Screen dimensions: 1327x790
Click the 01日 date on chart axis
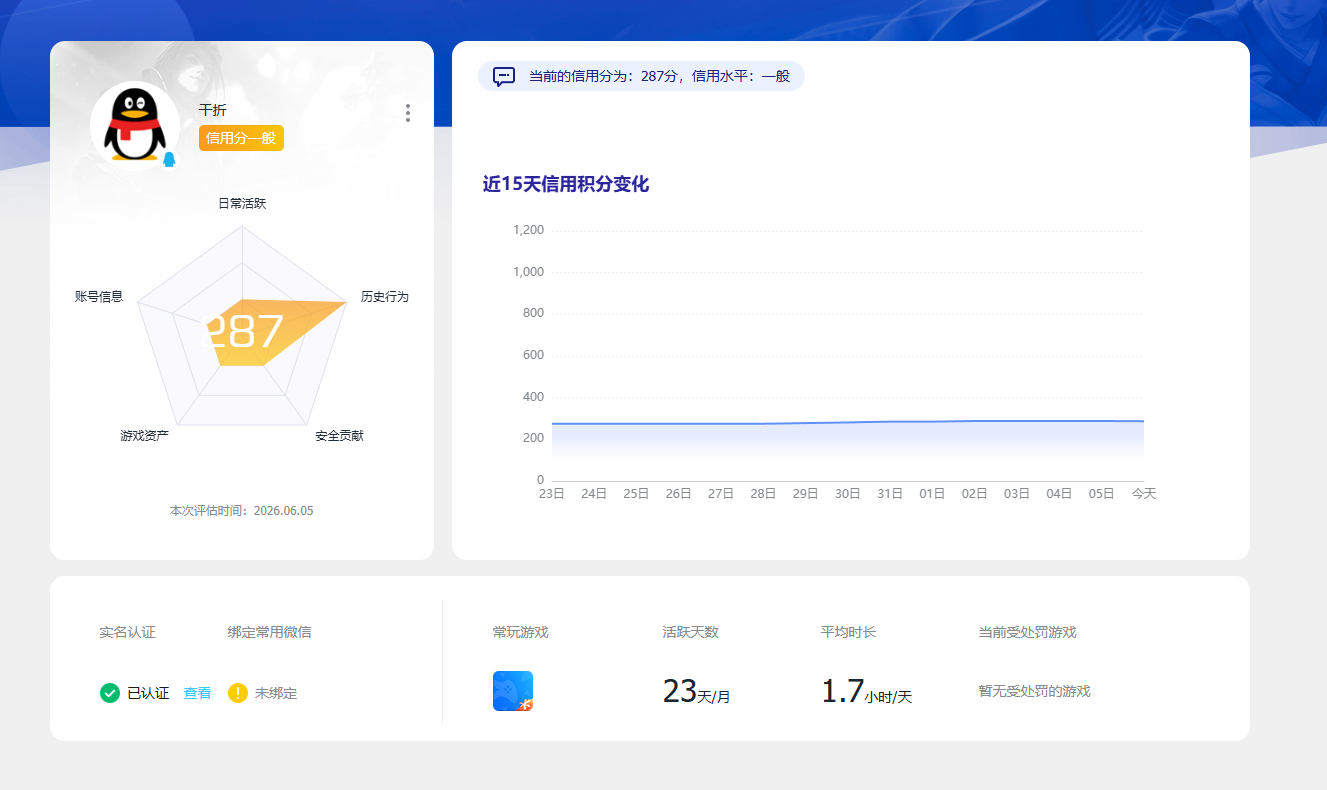932,494
